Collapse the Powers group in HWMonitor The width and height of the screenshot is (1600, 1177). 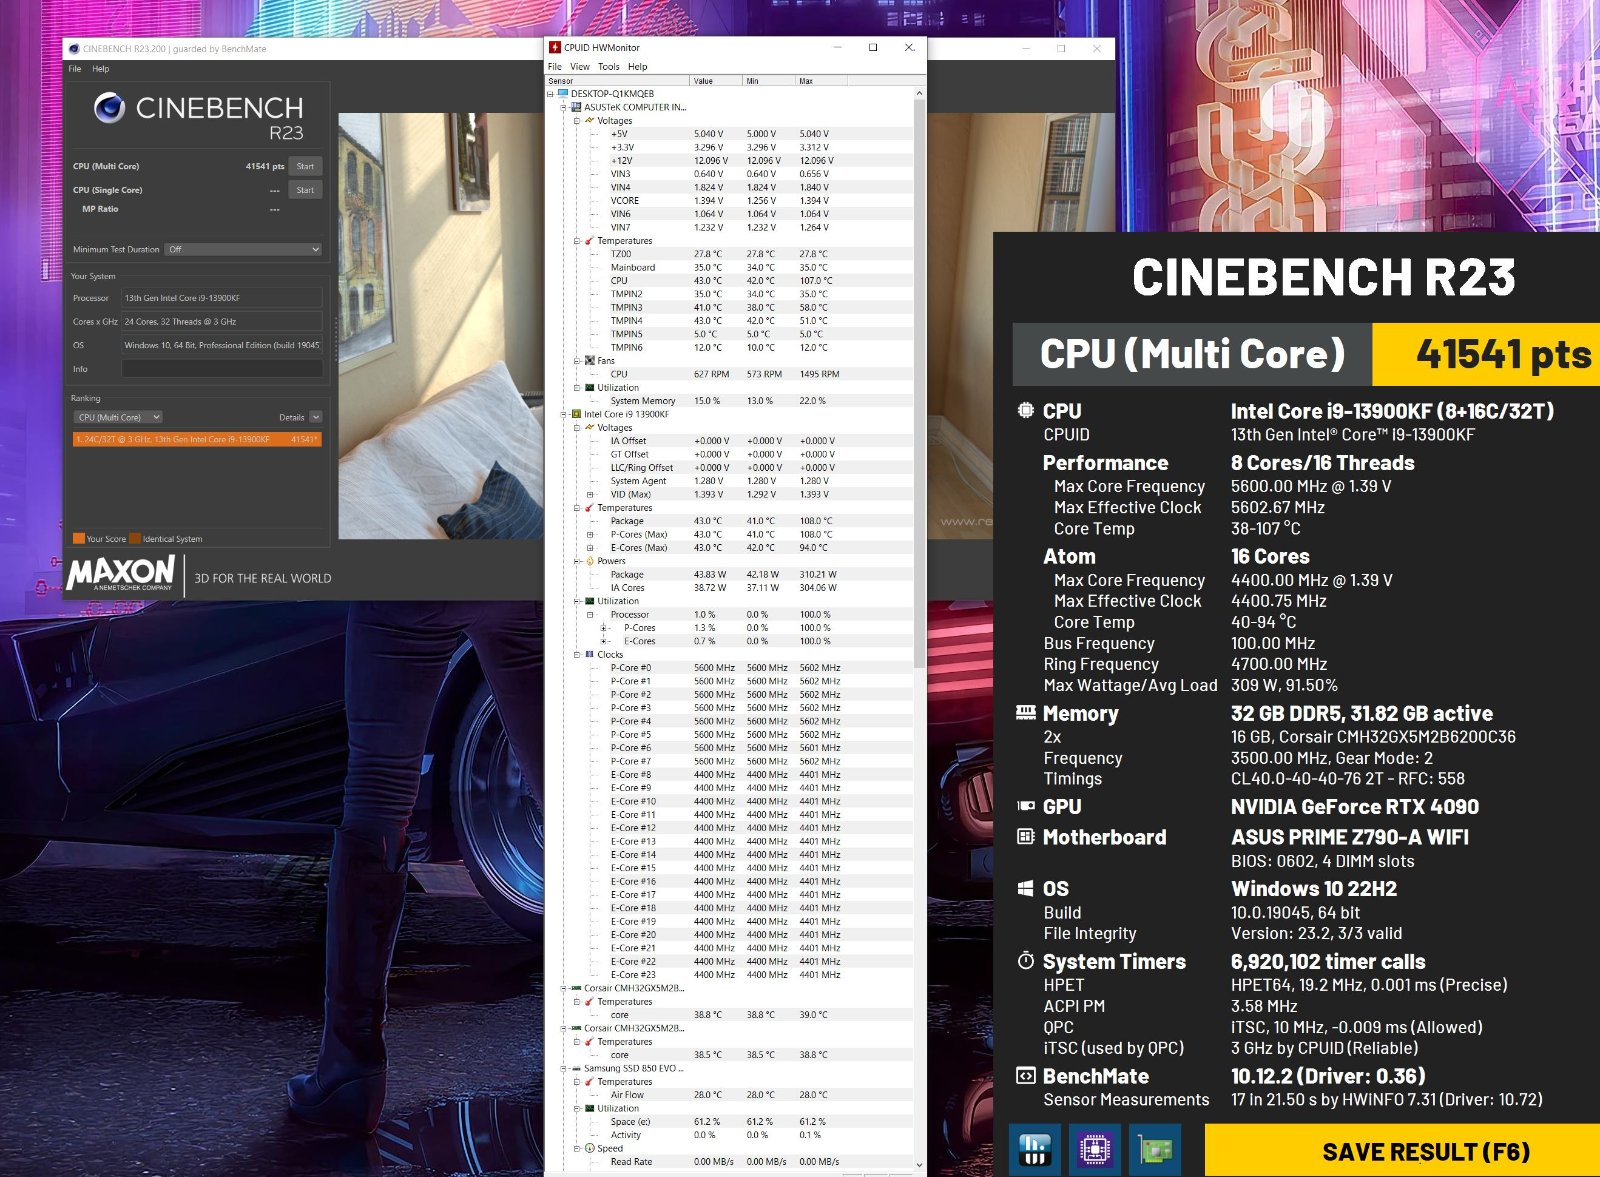pos(576,561)
